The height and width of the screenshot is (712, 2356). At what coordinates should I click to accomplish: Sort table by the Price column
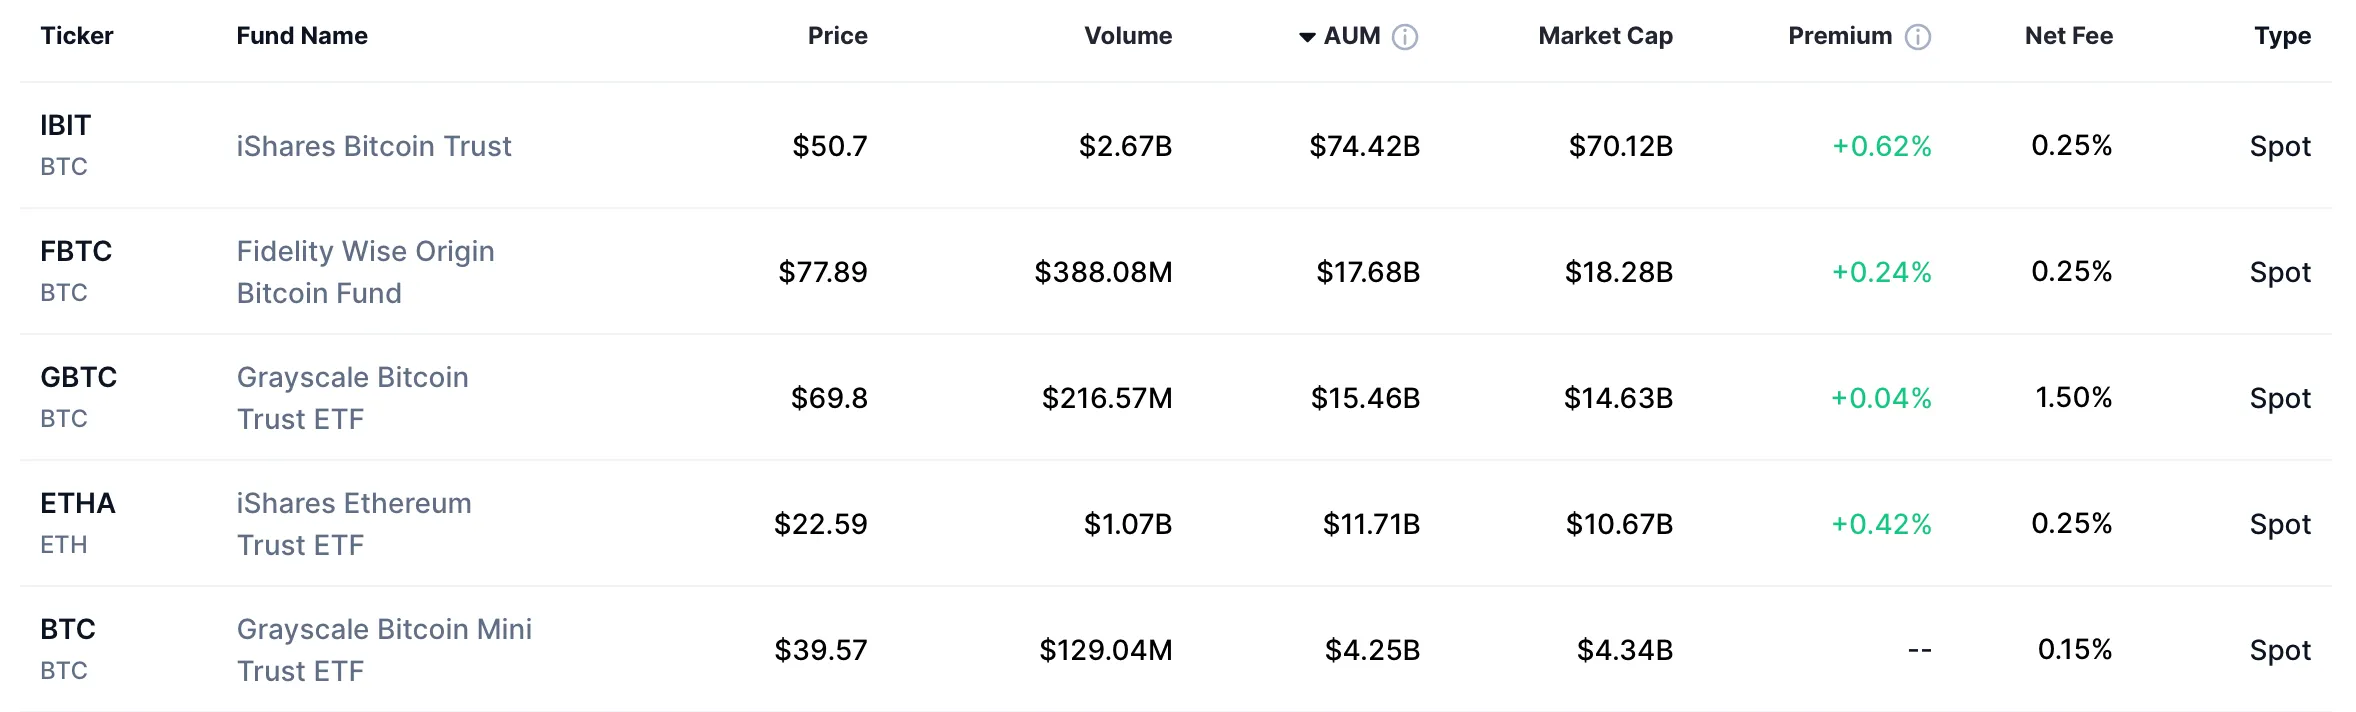(838, 36)
